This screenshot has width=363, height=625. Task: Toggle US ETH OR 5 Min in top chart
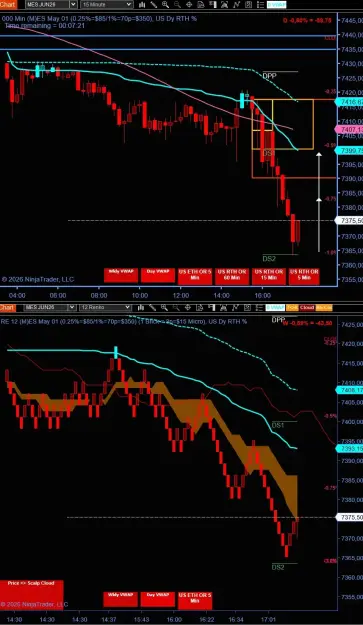coord(195,276)
